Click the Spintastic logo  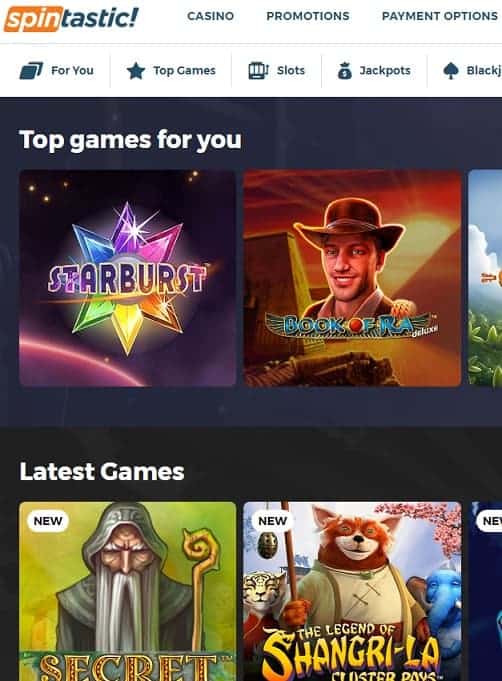pos(71,19)
